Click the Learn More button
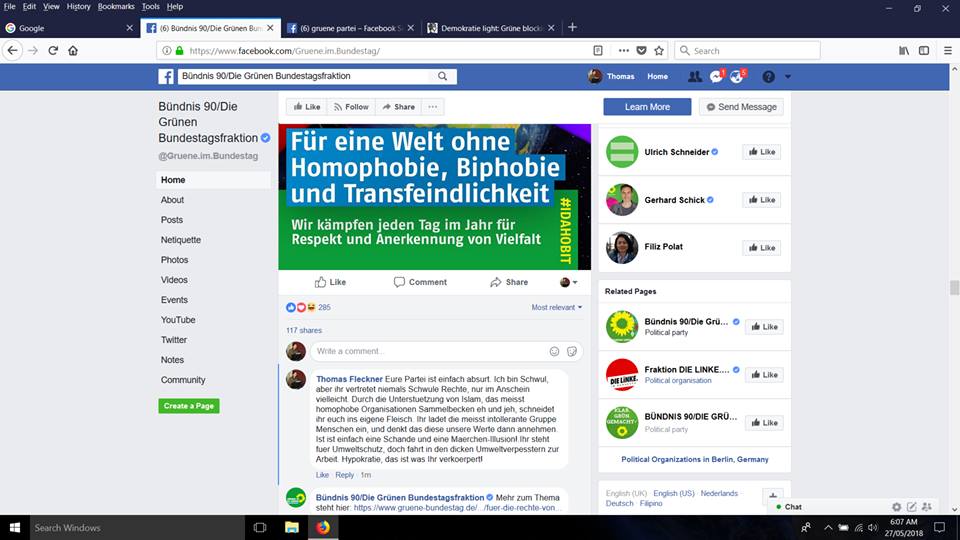Image resolution: width=960 pixels, height=540 pixels. point(647,107)
